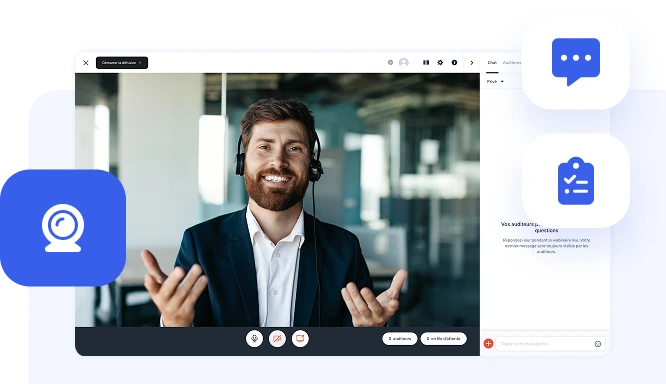This screenshot has width=666, height=384.
Task: Click the blue webcam feature tile
Action: click(63, 228)
